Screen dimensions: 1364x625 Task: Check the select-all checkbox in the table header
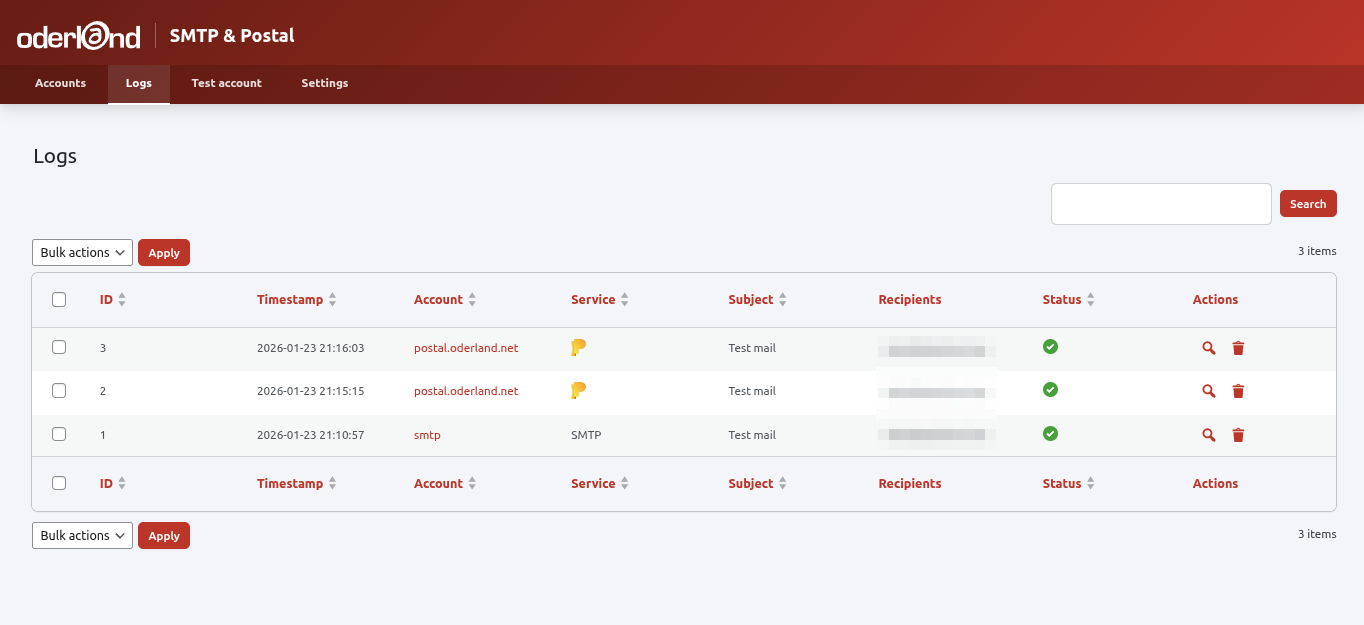tap(59, 299)
